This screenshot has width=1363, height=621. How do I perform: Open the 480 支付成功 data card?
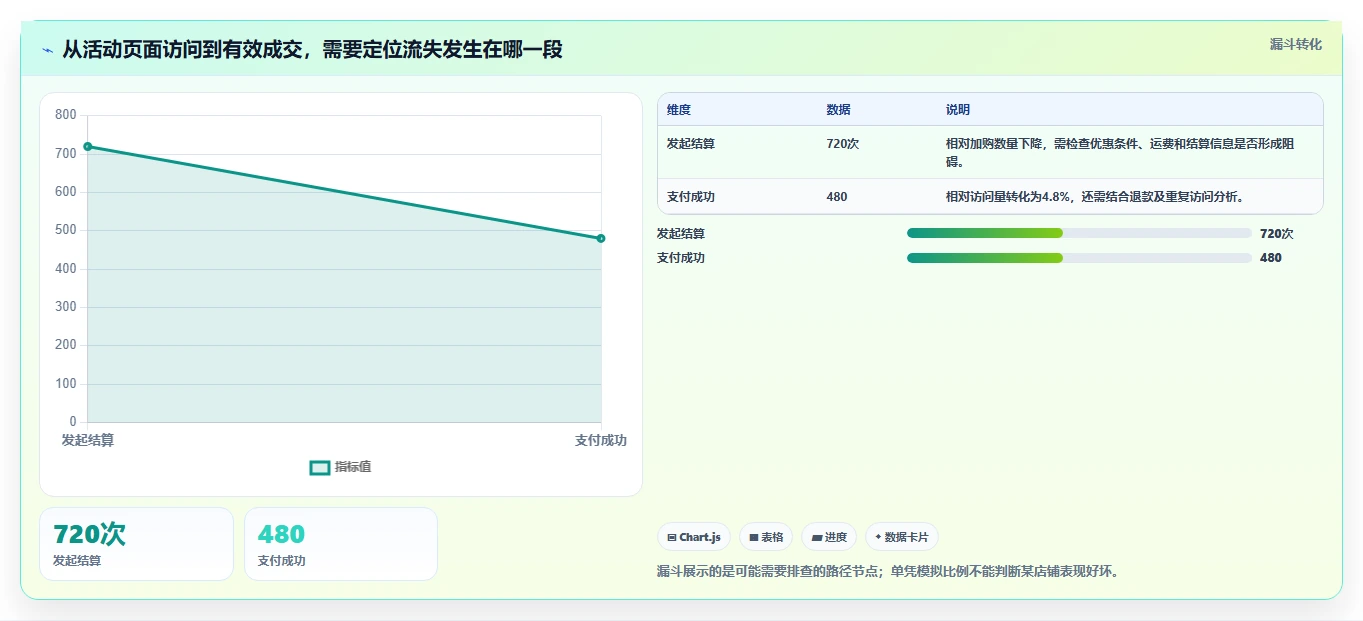(x=341, y=544)
